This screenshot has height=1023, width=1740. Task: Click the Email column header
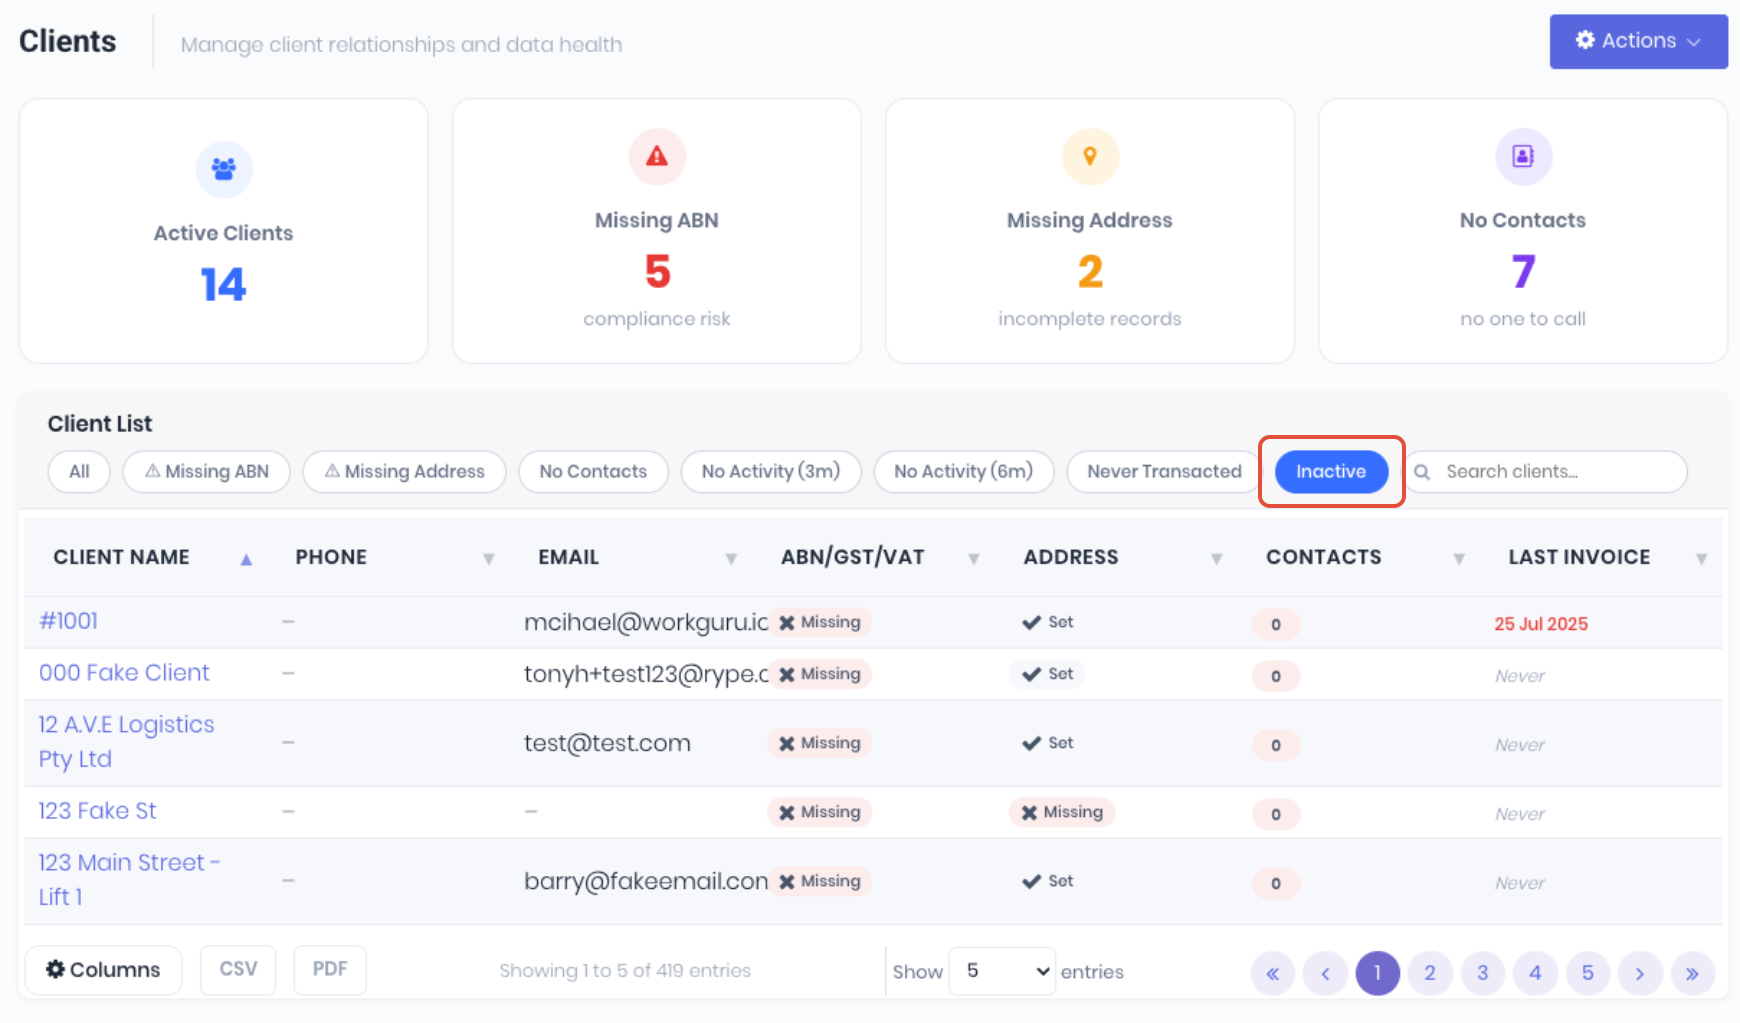(x=569, y=558)
